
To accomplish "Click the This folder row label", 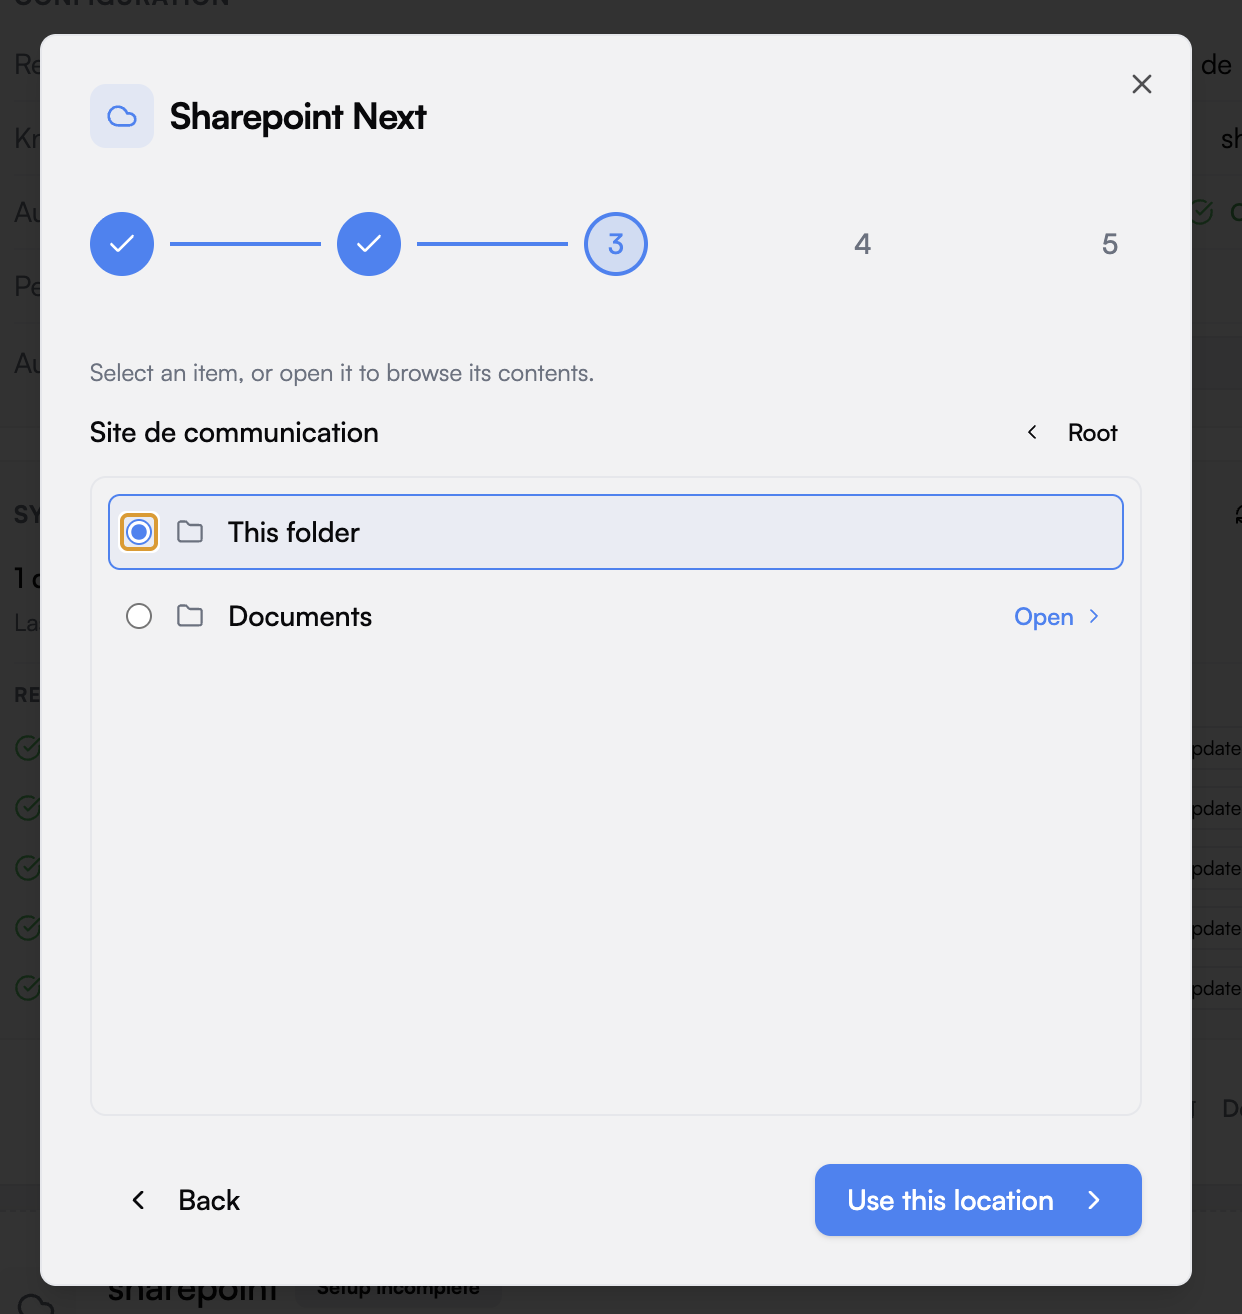I will (x=294, y=532).
